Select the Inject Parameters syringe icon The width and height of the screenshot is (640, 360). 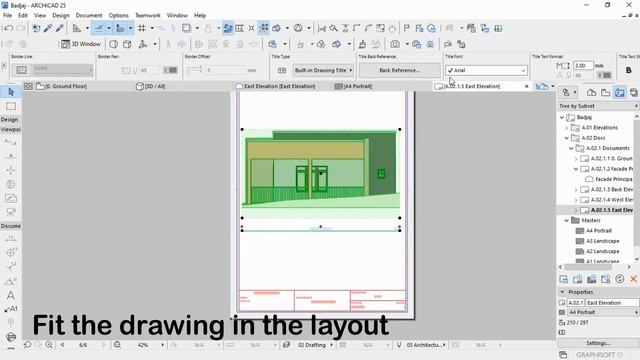click(x=60, y=28)
